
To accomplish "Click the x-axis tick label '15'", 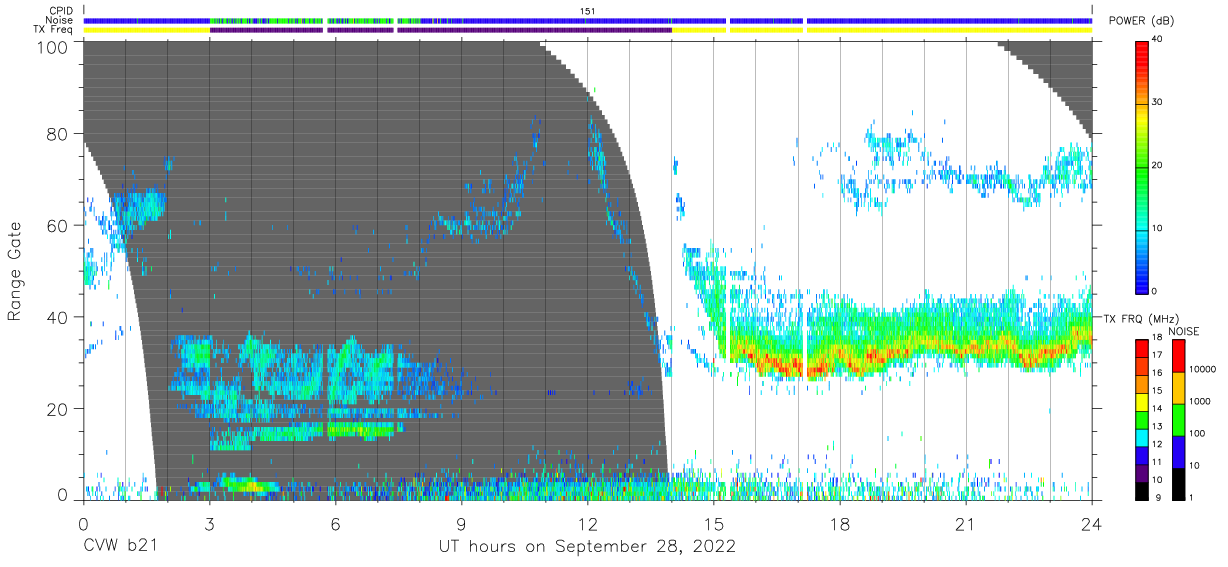I will [713, 523].
